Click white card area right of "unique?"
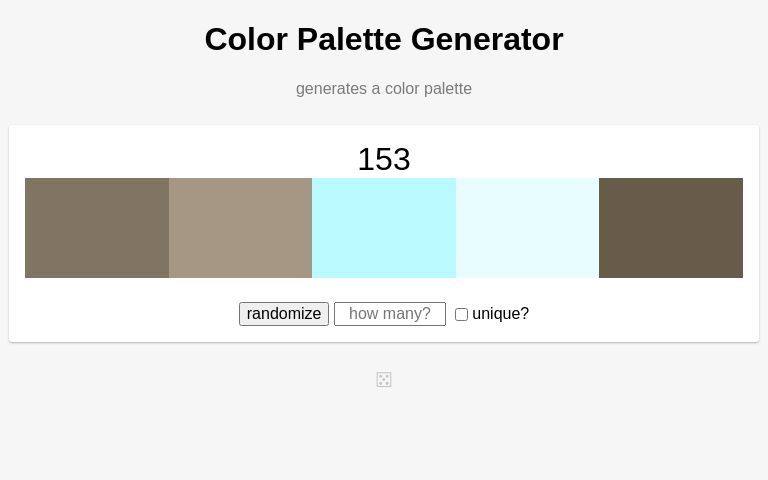 (x=640, y=314)
